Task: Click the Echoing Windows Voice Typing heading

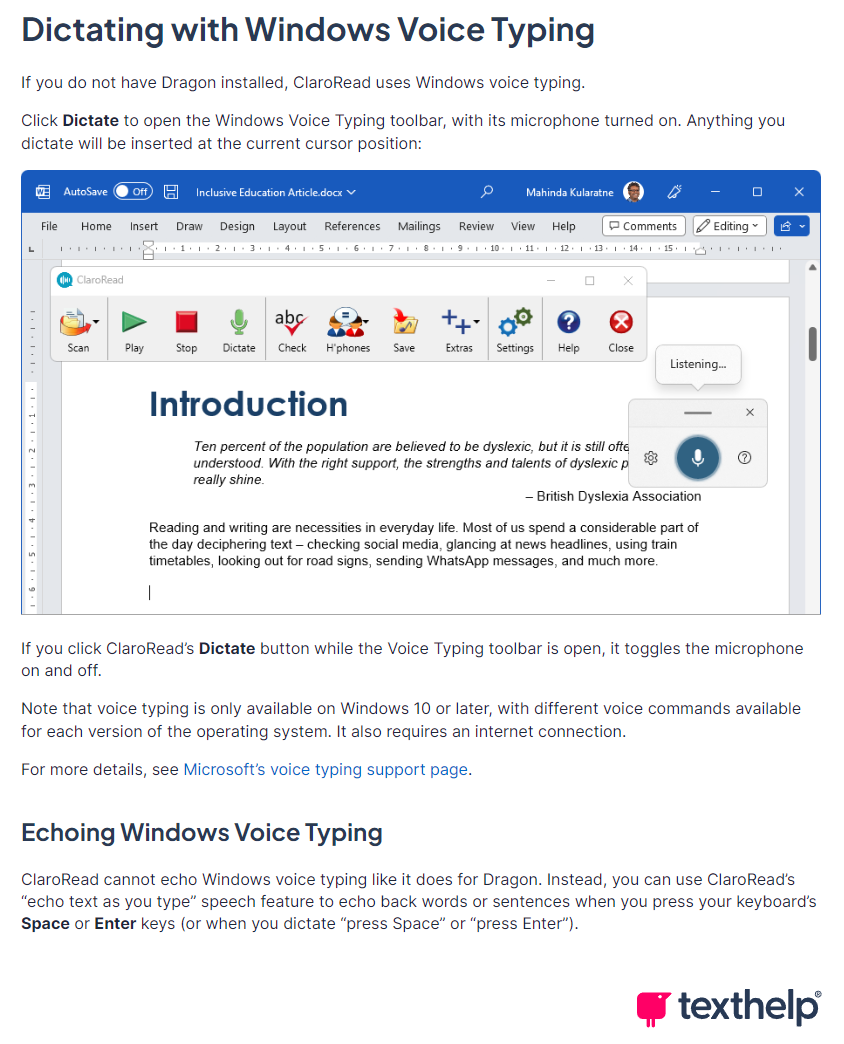Action: pyautogui.click(x=202, y=834)
